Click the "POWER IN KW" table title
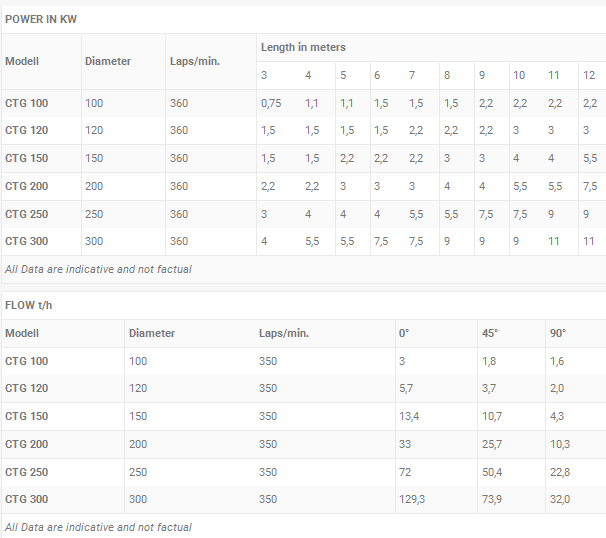 point(41,19)
